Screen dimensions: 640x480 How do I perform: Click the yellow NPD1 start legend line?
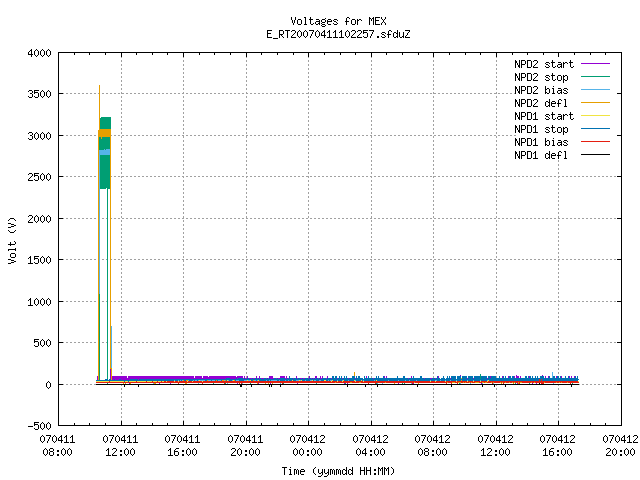pyautogui.click(x=595, y=116)
